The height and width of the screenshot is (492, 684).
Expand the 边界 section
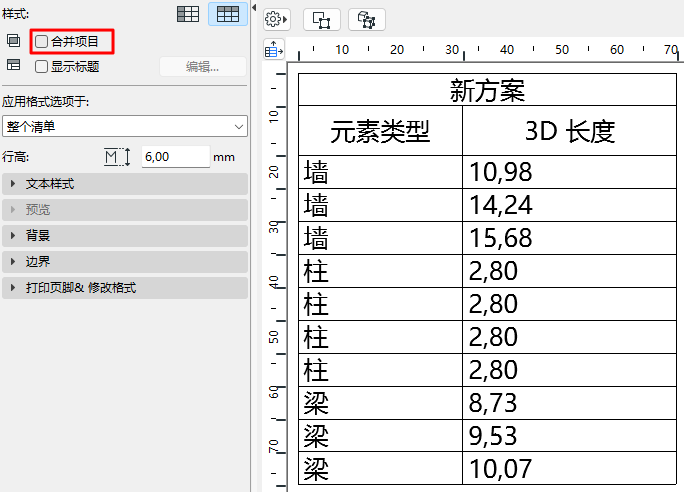pyautogui.click(x=125, y=262)
